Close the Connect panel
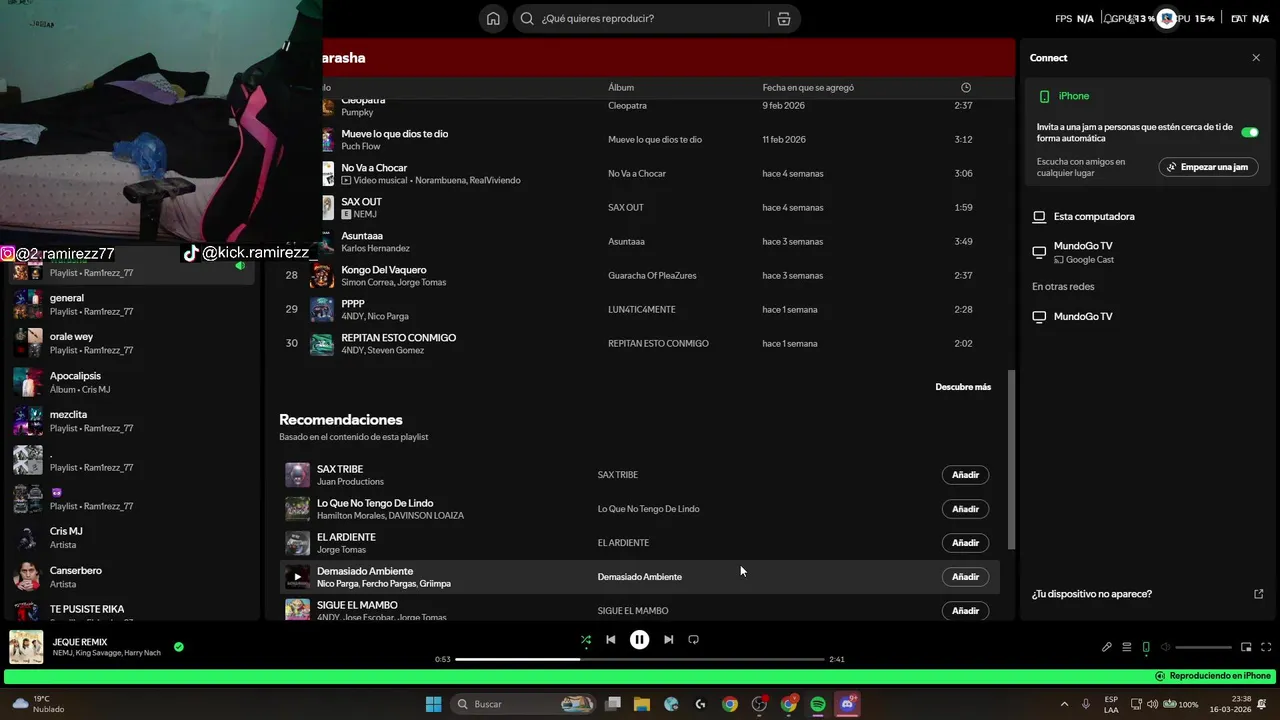Image resolution: width=1280 pixels, height=720 pixels. tap(1256, 58)
